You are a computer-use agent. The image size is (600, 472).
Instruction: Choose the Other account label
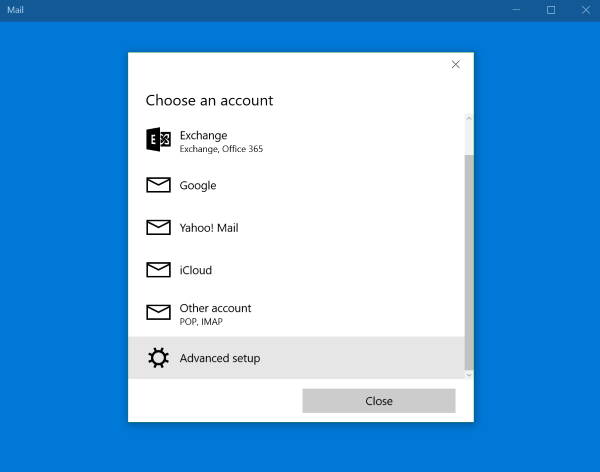click(215, 308)
